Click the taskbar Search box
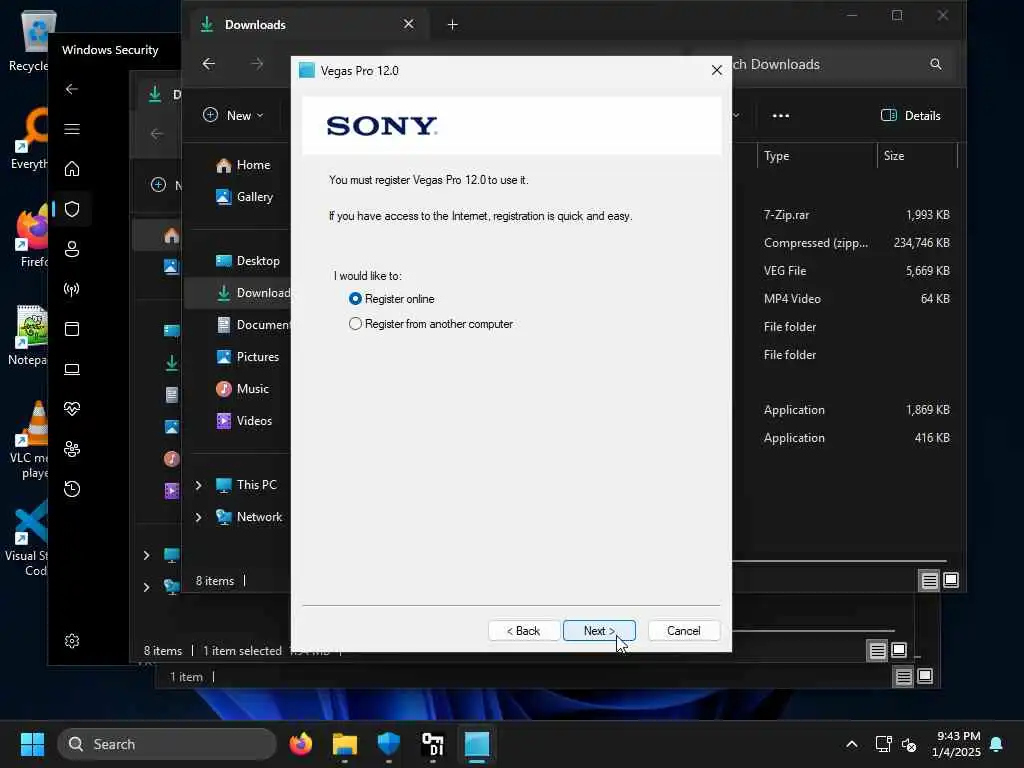The width and height of the screenshot is (1024, 768). tap(167, 744)
